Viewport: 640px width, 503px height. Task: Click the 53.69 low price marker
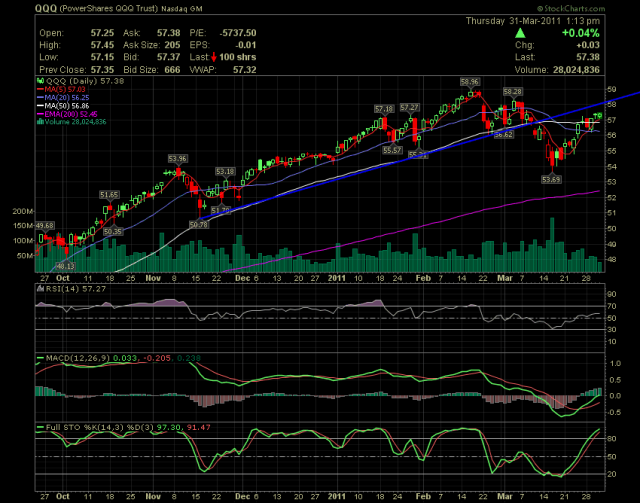(x=551, y=179)
